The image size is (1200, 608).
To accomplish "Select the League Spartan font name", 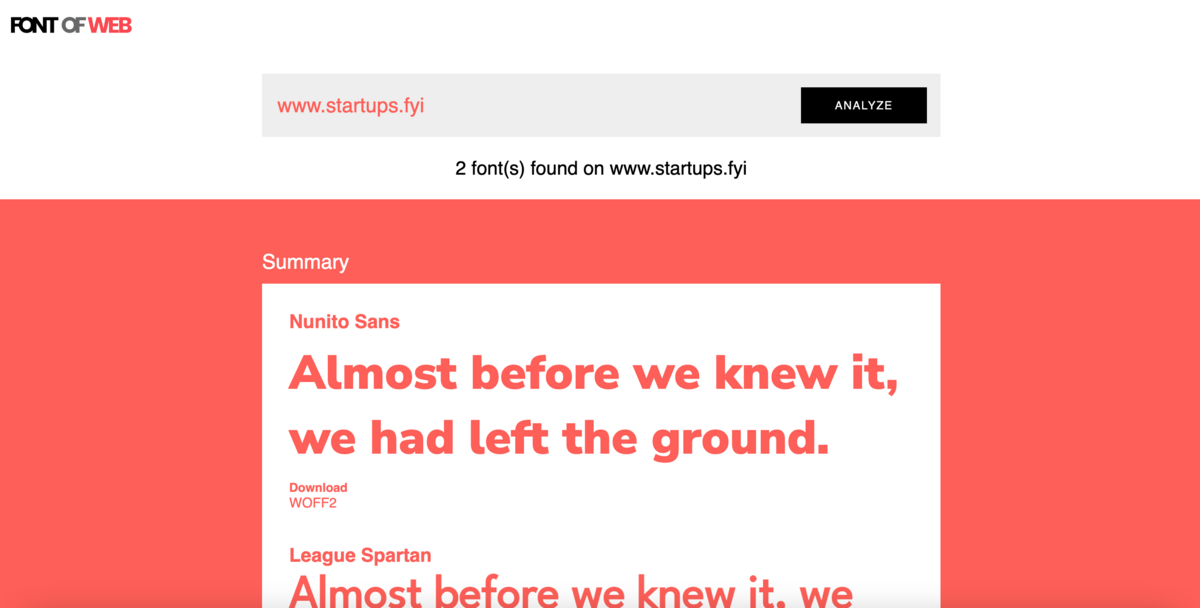I will point(360,555).
